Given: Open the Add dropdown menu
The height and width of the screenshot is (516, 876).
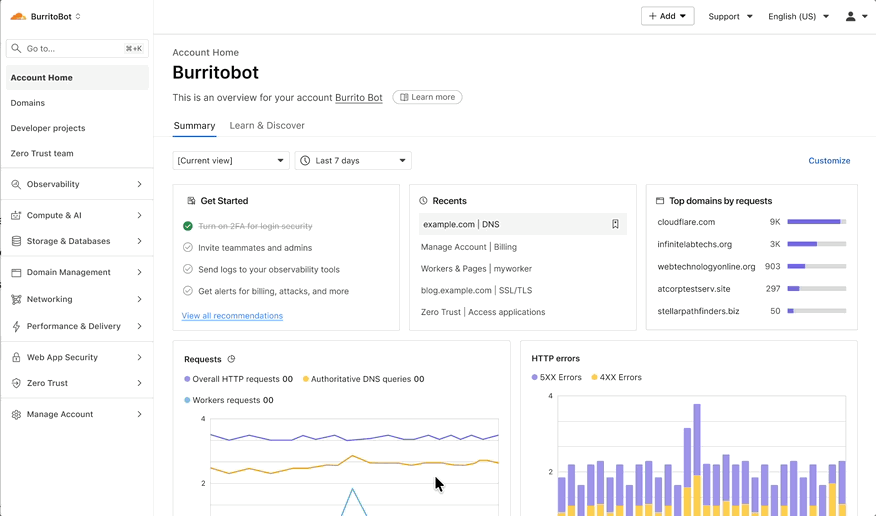Looking at the screenshot, I should tap(668, 16).
